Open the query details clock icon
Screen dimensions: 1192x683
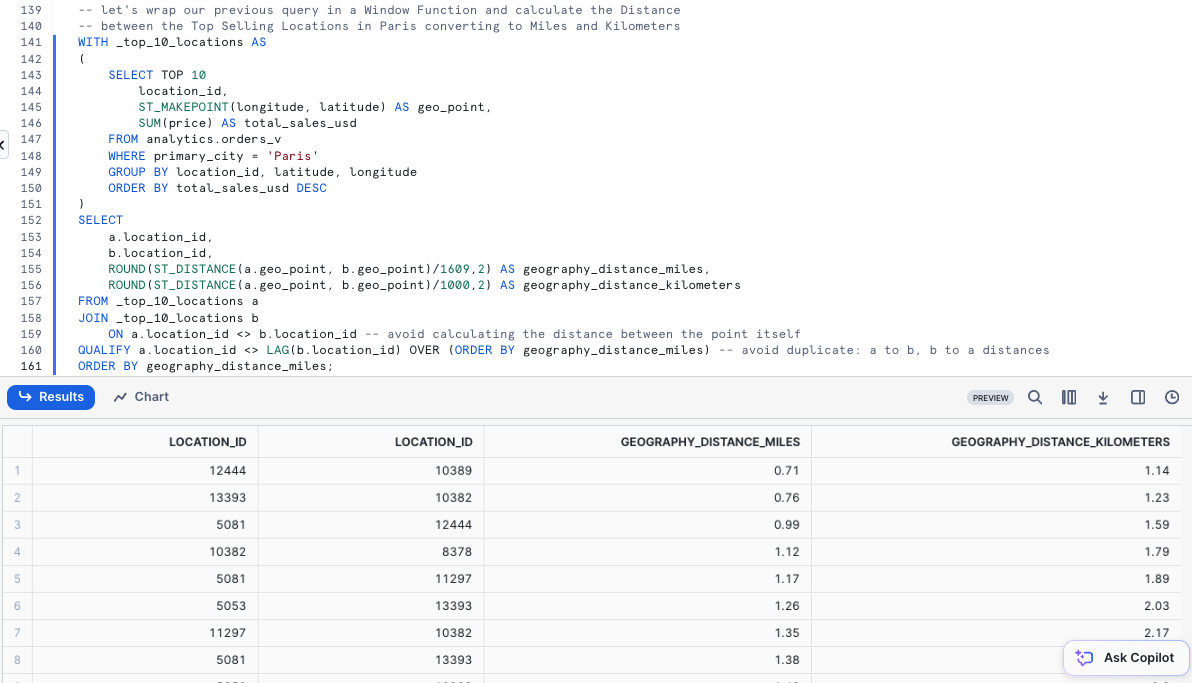pyautogui.click(x=1172, y=398)
